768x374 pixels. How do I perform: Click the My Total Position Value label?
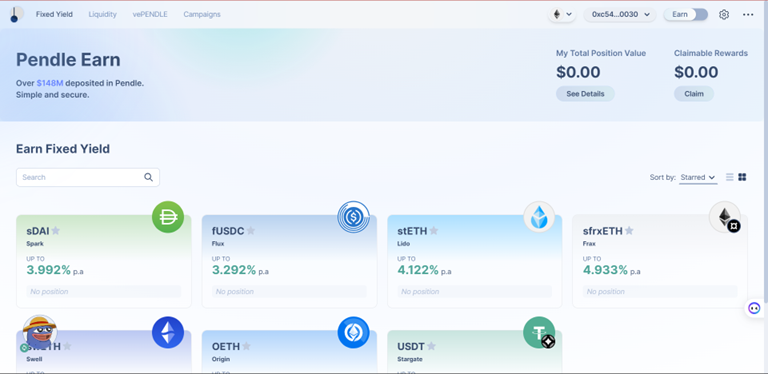pyautogui.click(x=601, y=53)
